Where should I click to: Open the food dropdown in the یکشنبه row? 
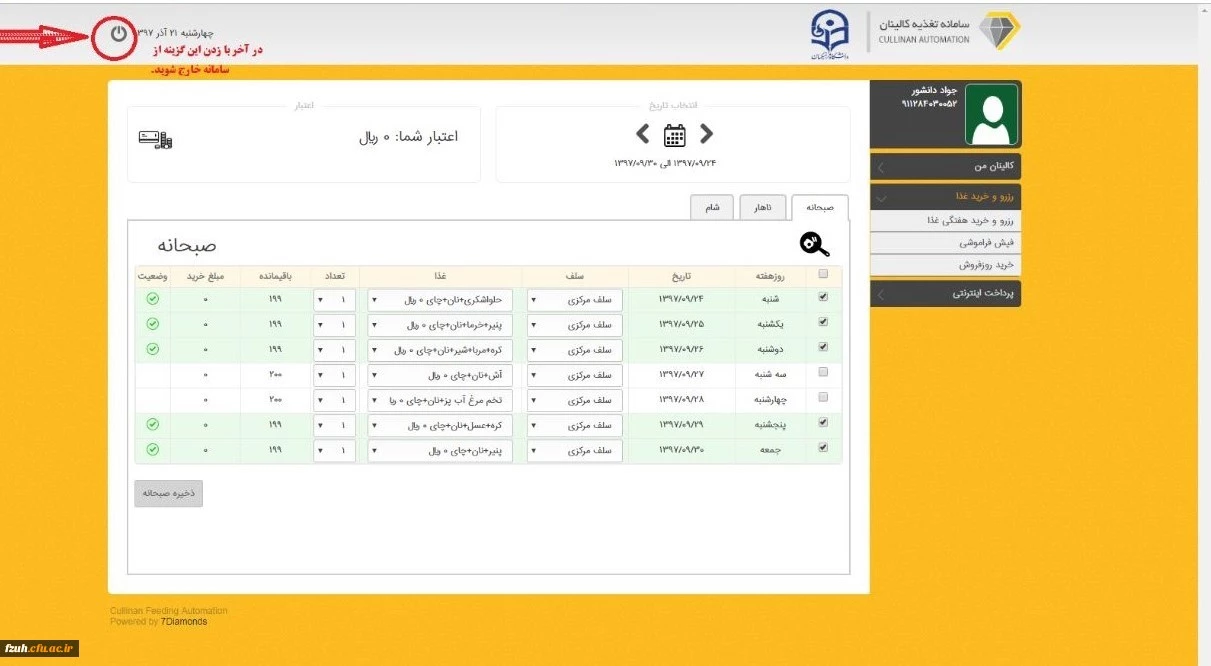[440, 325]
